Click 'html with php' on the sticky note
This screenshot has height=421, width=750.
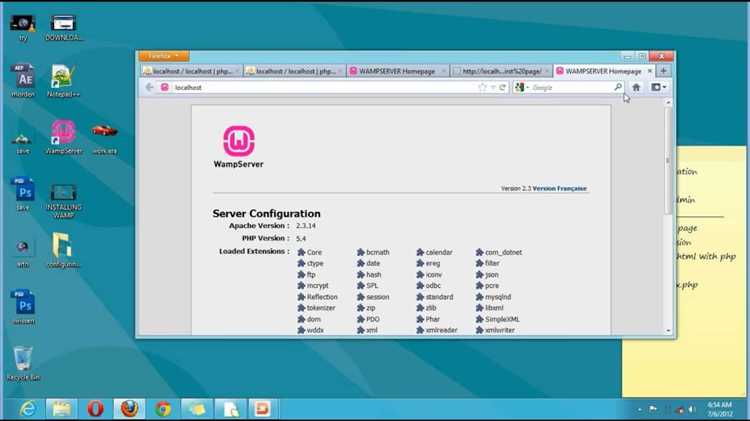tap(706, 256)
